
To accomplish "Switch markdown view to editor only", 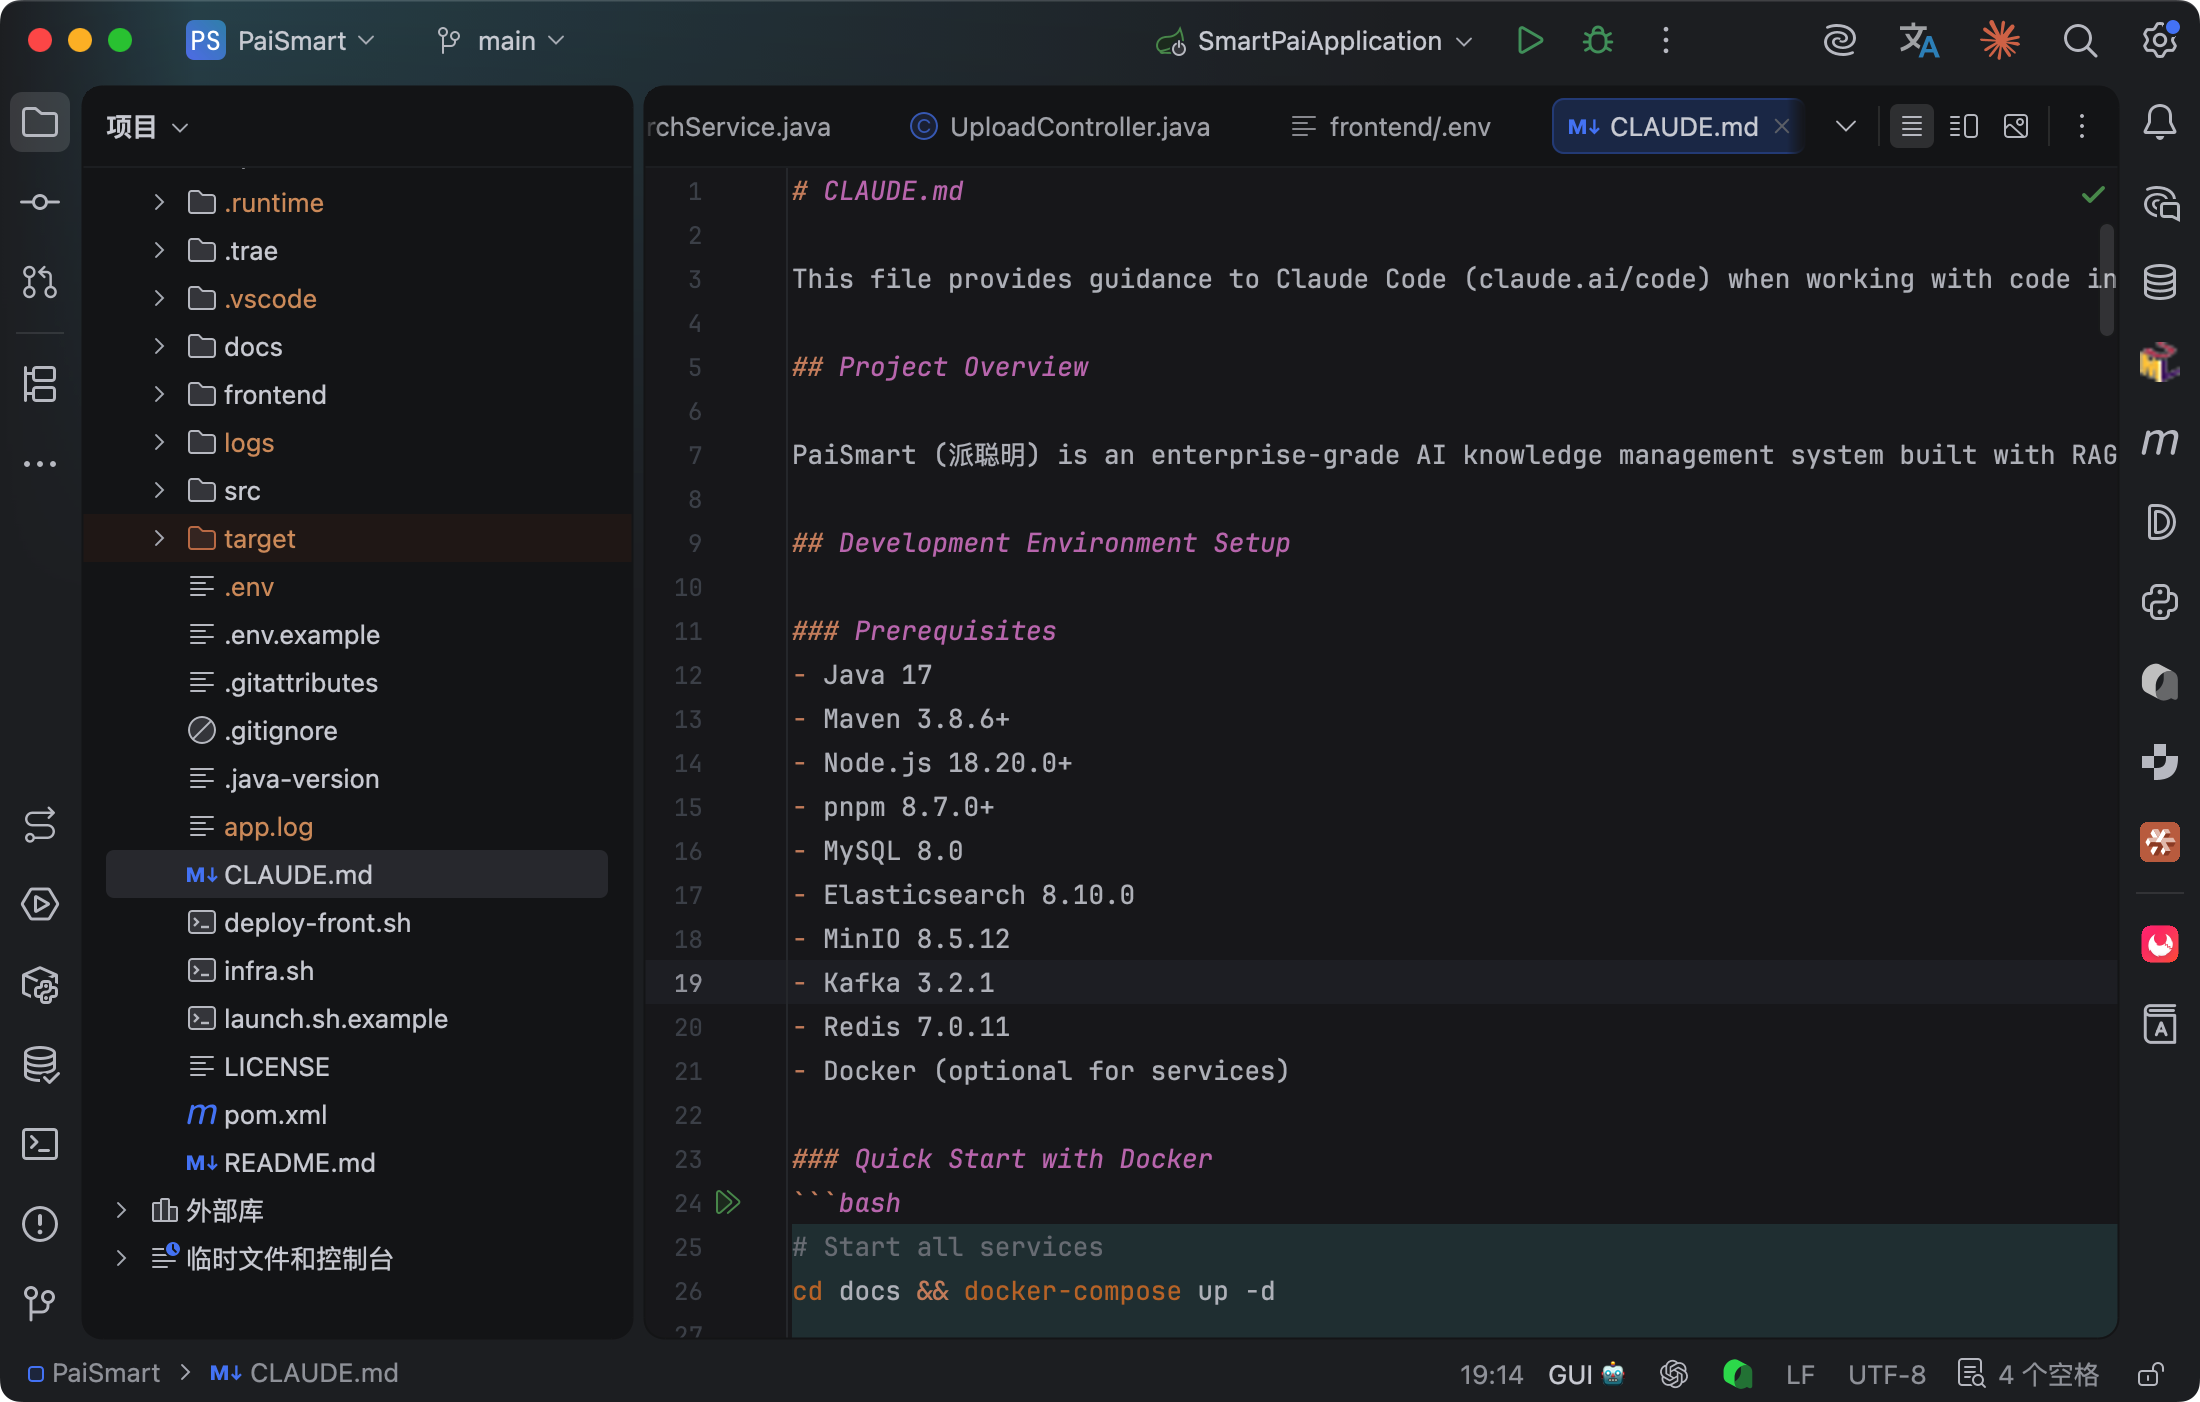I will coord(1911,127).
